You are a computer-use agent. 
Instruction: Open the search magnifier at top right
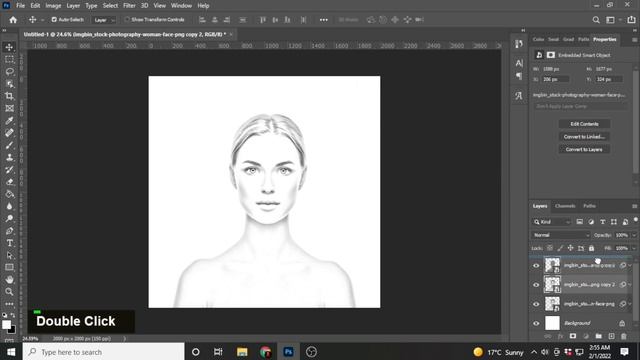[596, 20]
